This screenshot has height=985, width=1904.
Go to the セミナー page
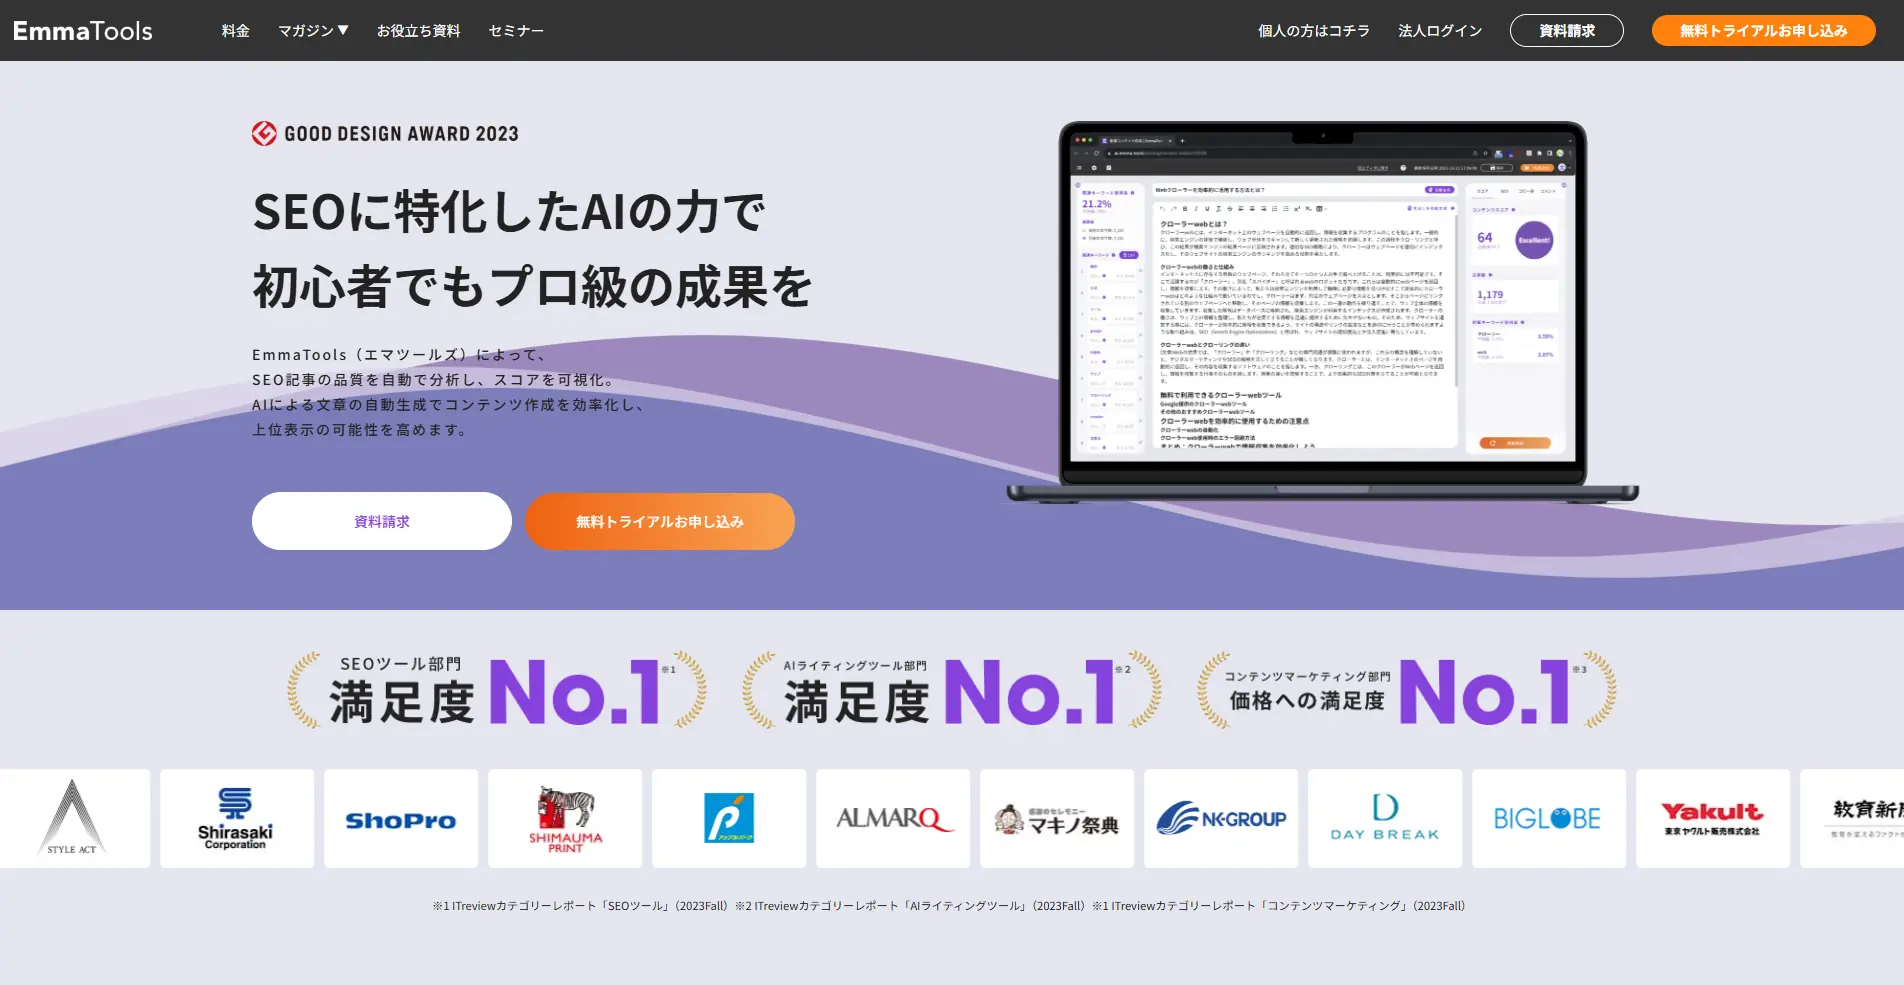[516, 31]
